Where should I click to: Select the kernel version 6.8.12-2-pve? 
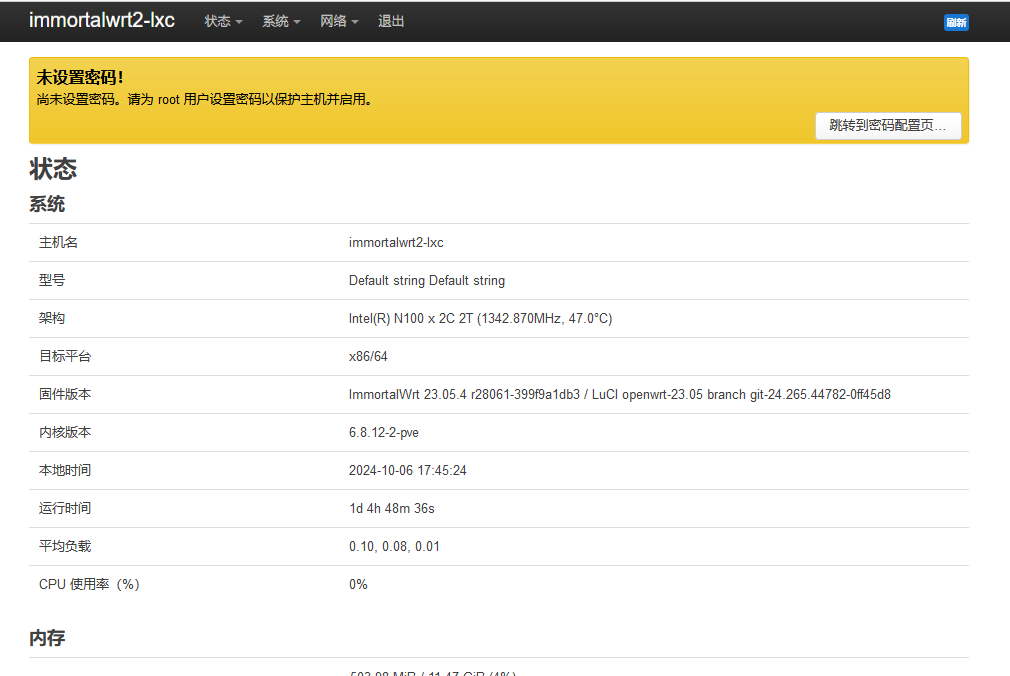click(384, 432)
